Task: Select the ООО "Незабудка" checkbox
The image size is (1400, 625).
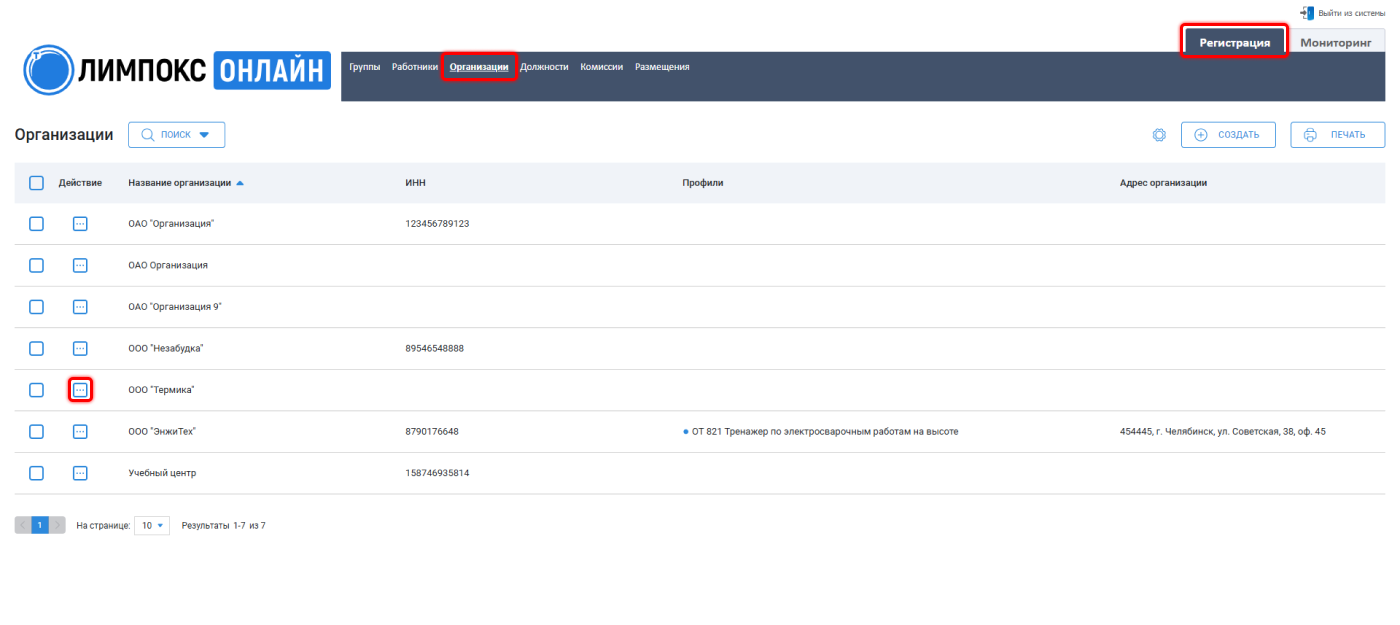Action: point(36,348)
